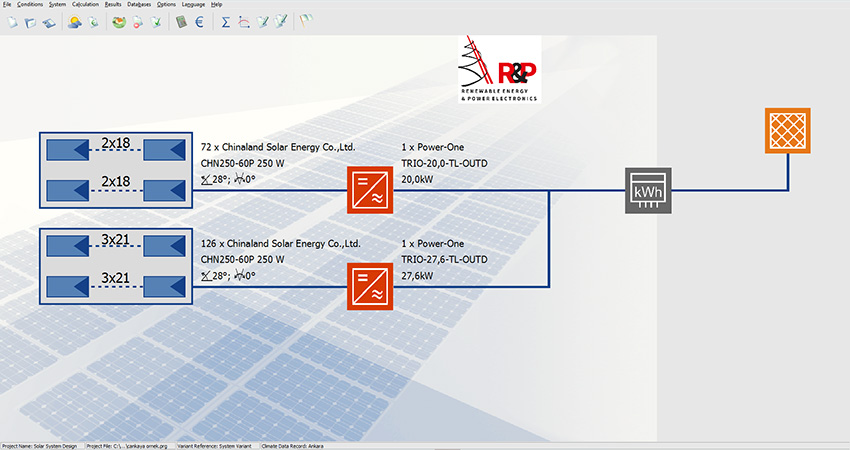
Task: Click the summary report checkmark icon
Action: pyautogui.click(x=262, y=22)
